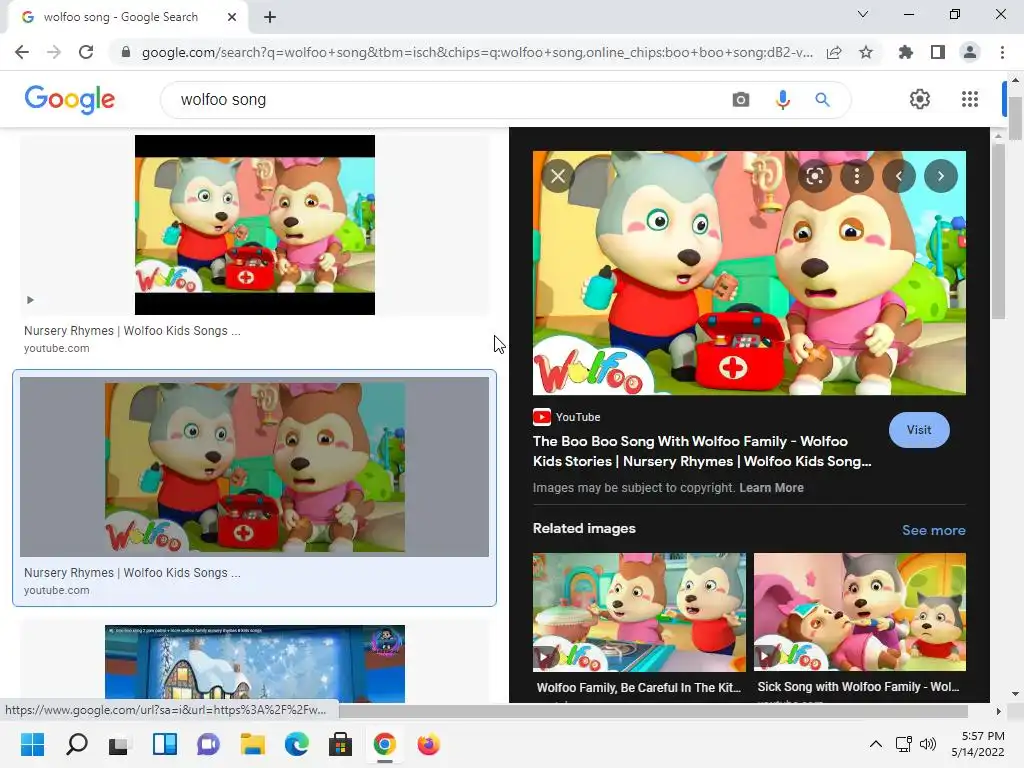Launch Microsoft Edge from the taskbar
Image resolution: width=1024 pixels, height=768 pixels.
coord(296,744)
